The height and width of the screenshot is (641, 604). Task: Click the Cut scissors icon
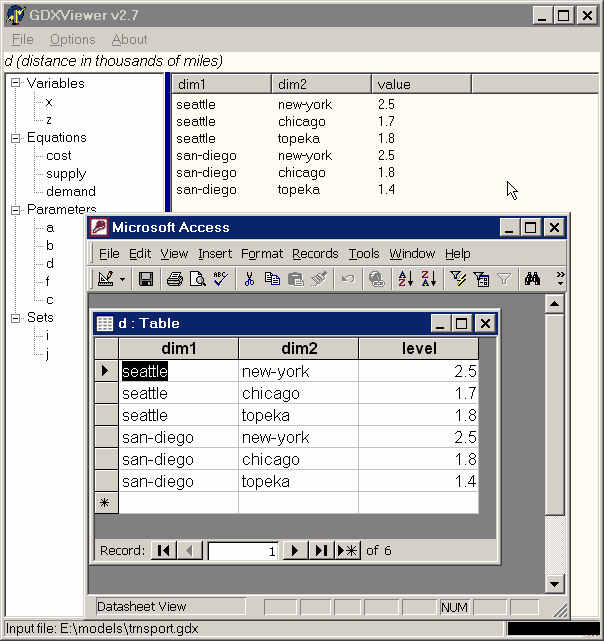(249, 279)
